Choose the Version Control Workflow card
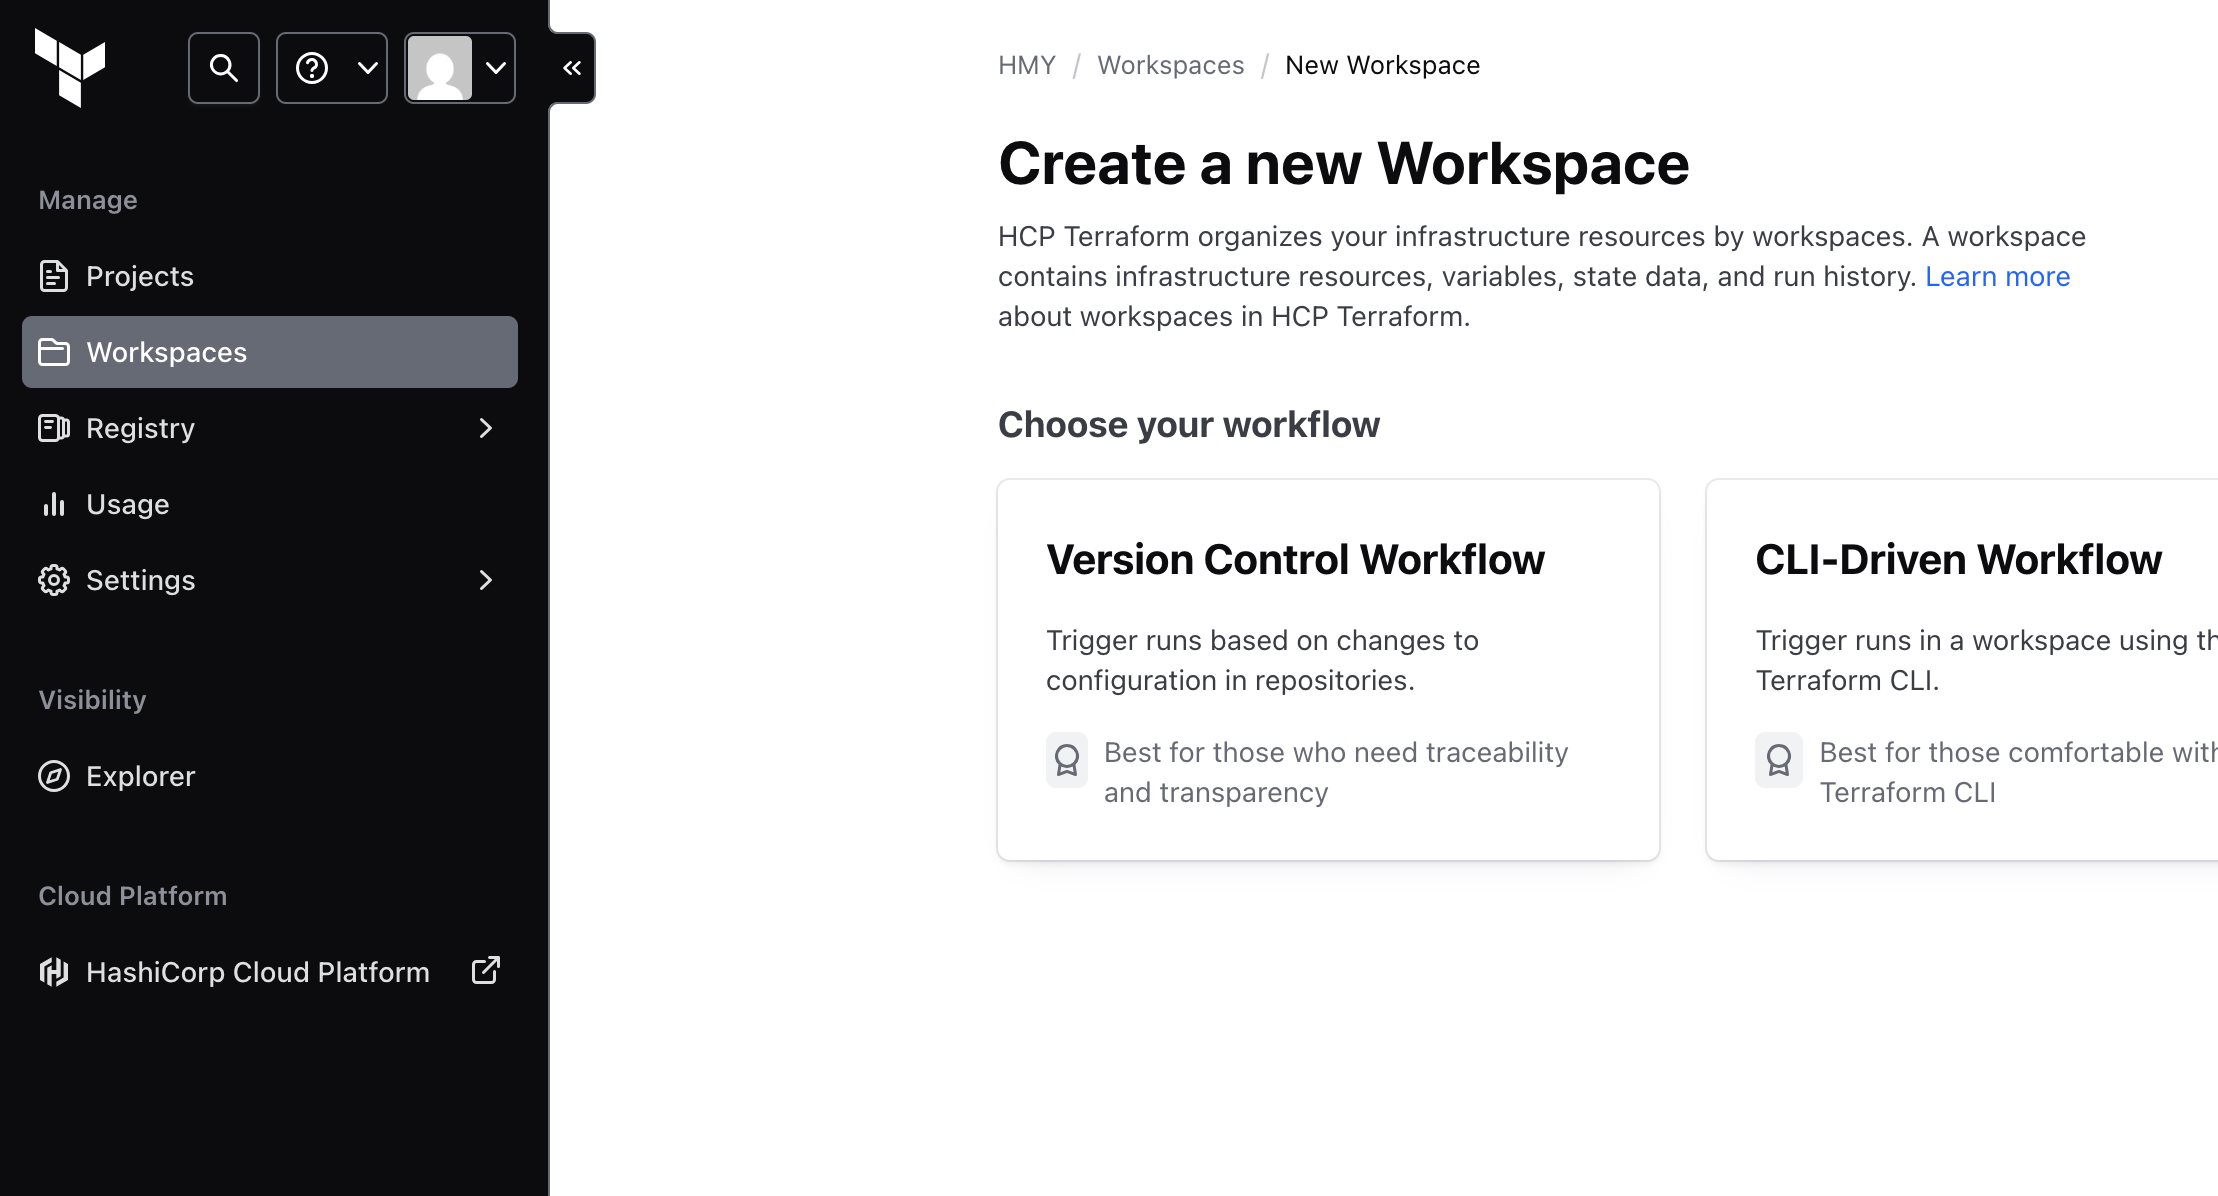2218x1196 pixels. [1328, 669]
